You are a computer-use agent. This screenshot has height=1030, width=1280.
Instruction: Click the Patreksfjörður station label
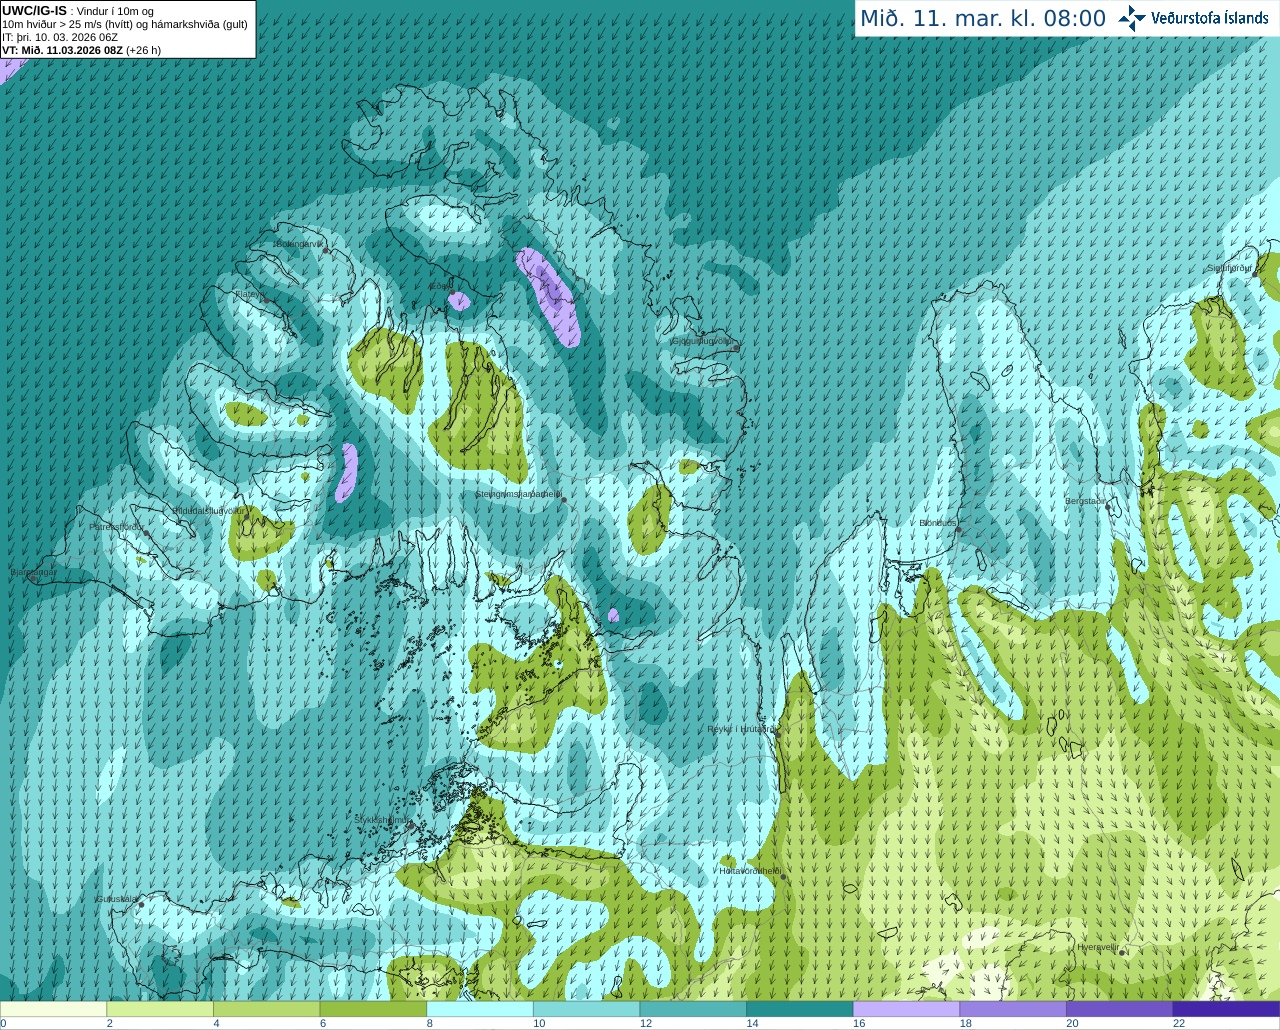[116, 526]
